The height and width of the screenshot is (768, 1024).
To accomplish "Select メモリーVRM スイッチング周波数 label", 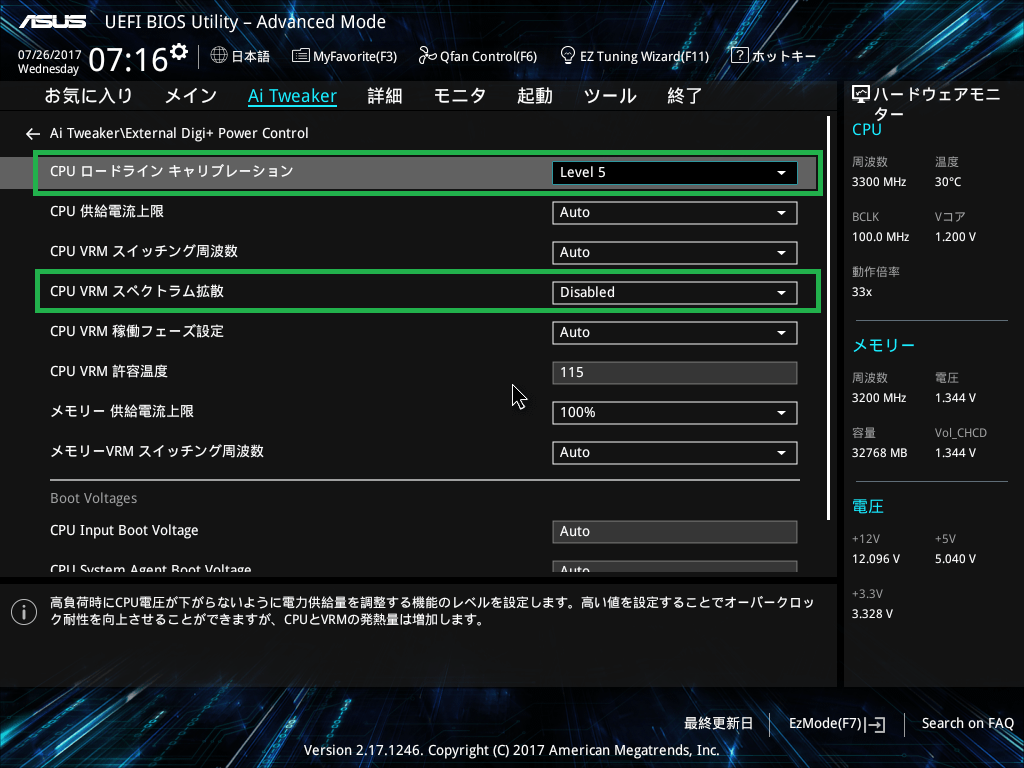I will coord(157,451).
